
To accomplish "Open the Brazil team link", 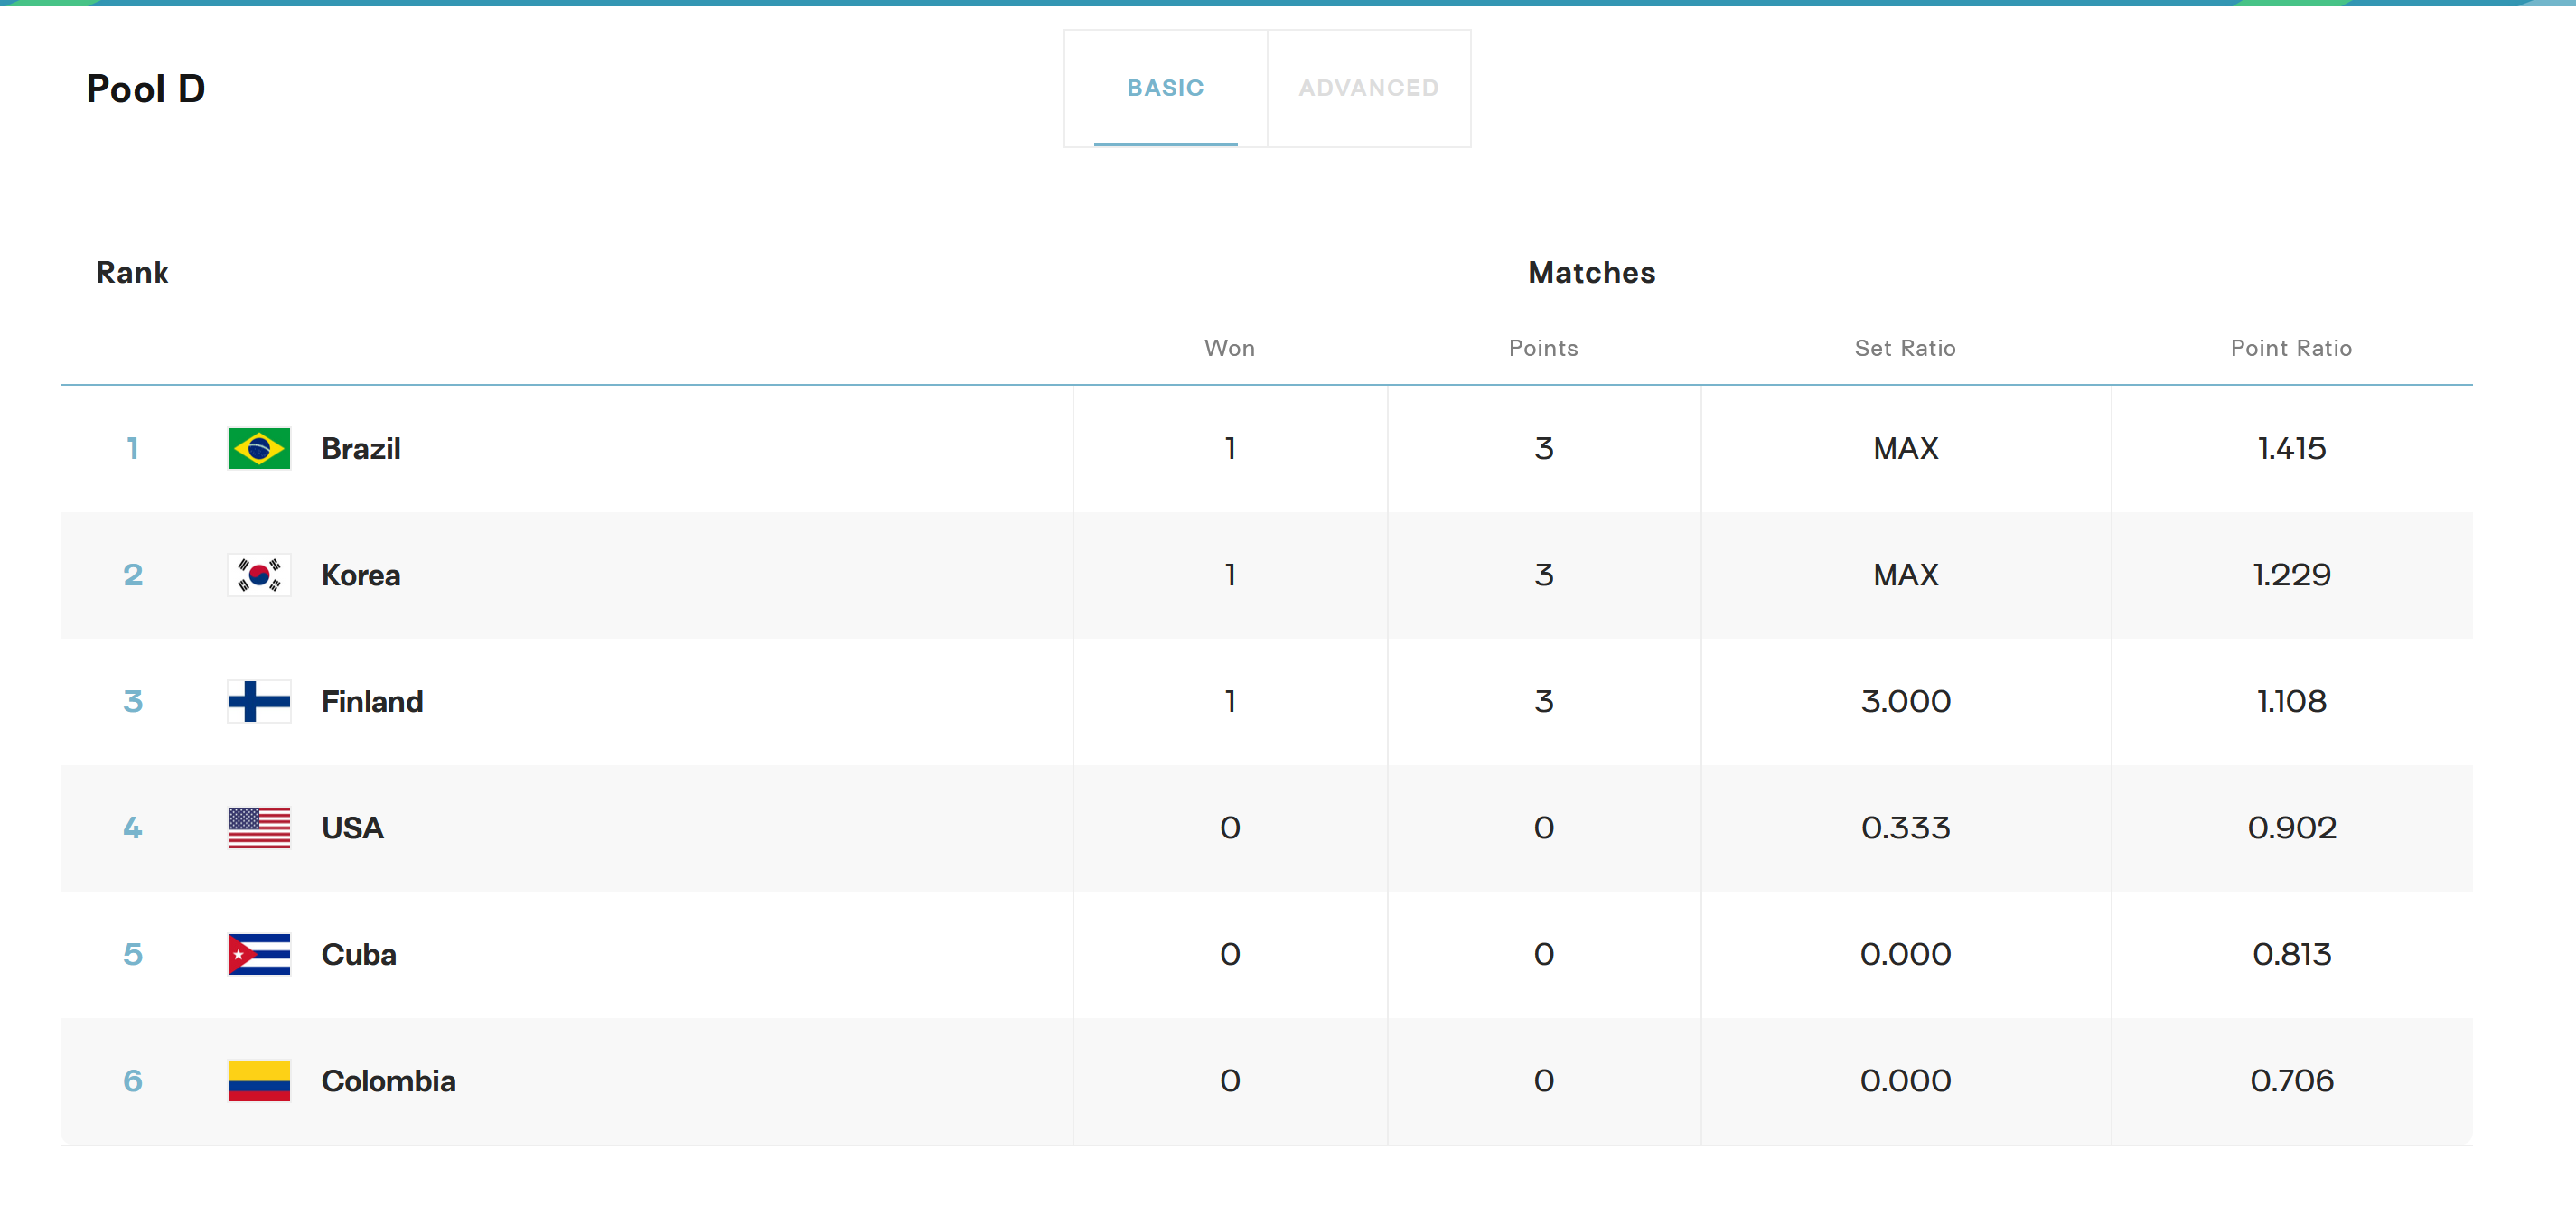I will click(x=361, y=448).
